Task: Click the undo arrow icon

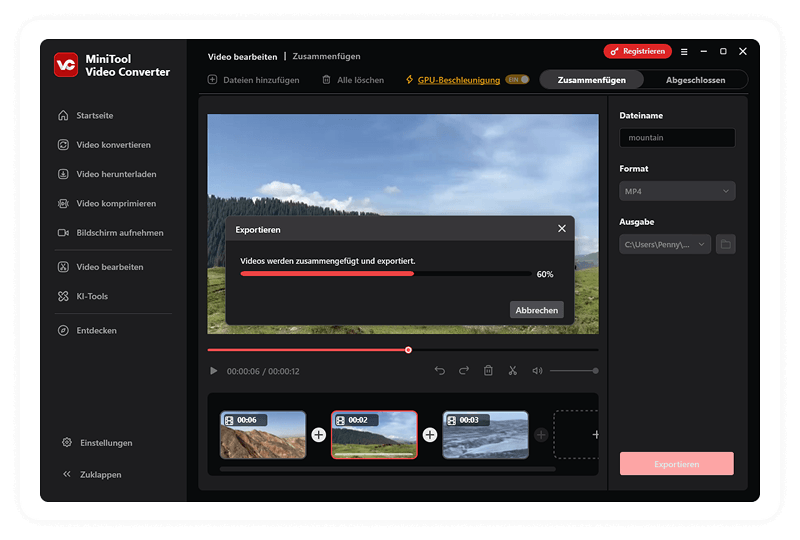Action: coord(439,371)
